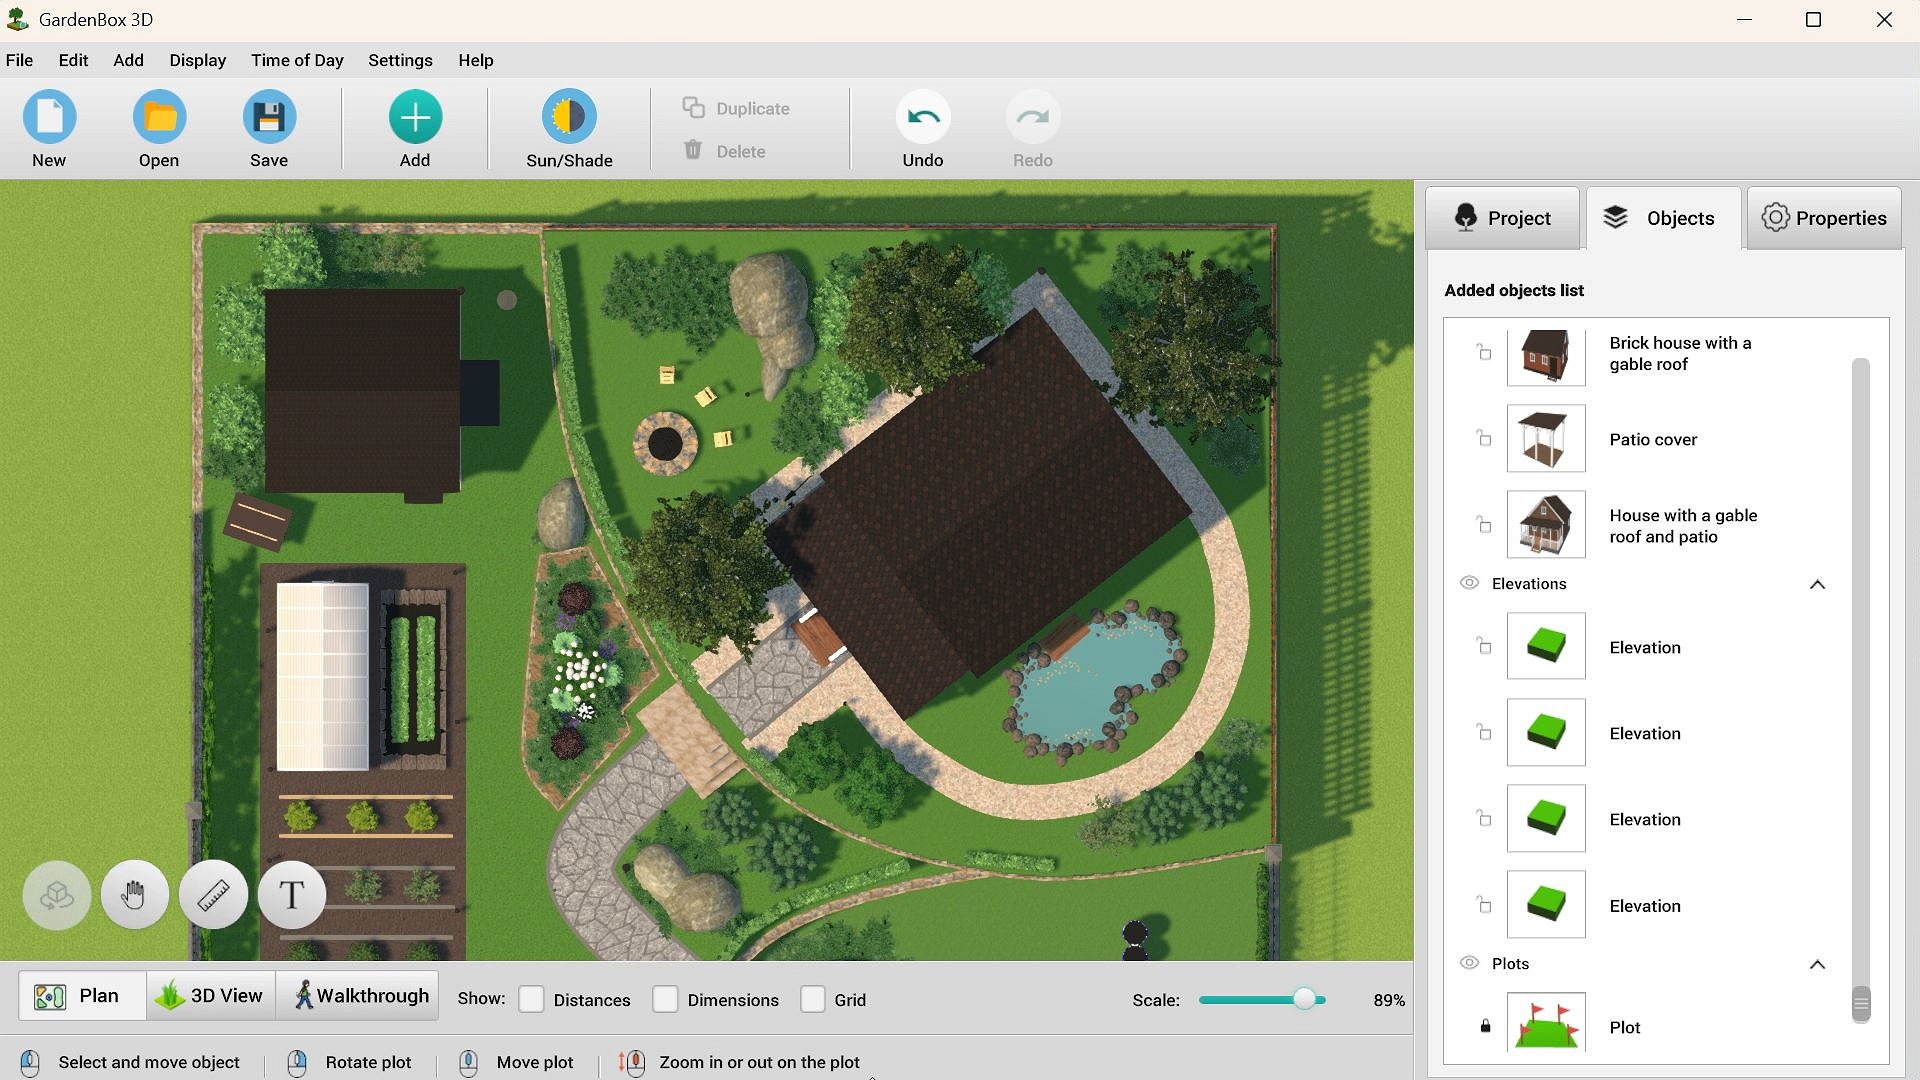Viewport: 1920px width, 1080px height.
Task: Click the green Add plus icon
Action: [415, 117]
